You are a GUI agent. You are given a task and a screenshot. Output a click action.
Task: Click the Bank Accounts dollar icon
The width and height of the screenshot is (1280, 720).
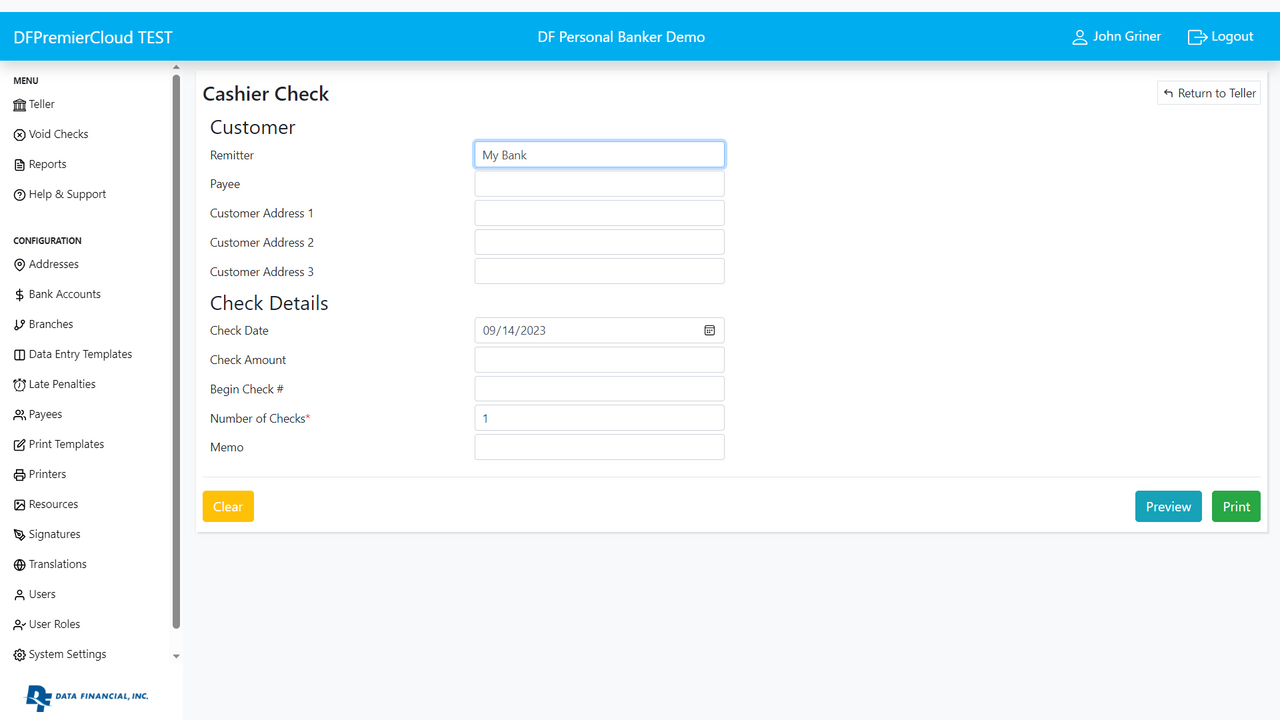19,295
